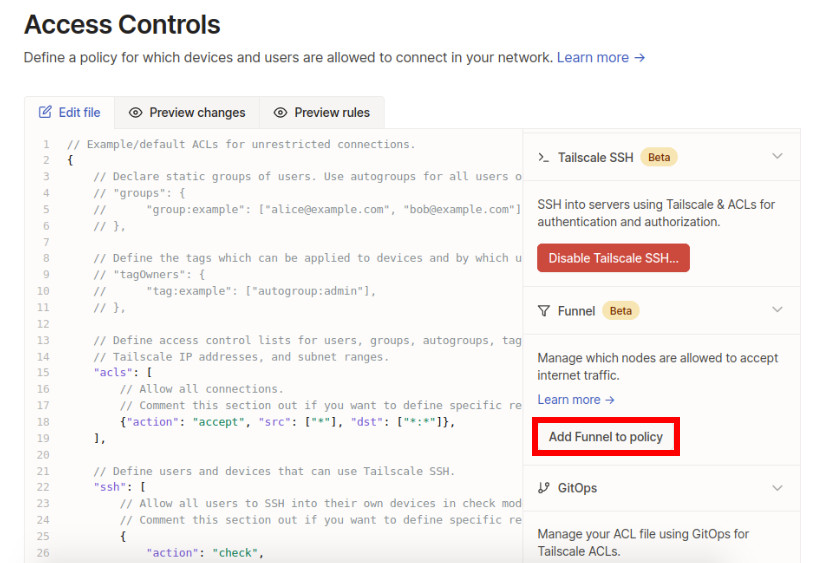Open the Preview changes tab
Screen dimensions: 822x563
point(187,113)
